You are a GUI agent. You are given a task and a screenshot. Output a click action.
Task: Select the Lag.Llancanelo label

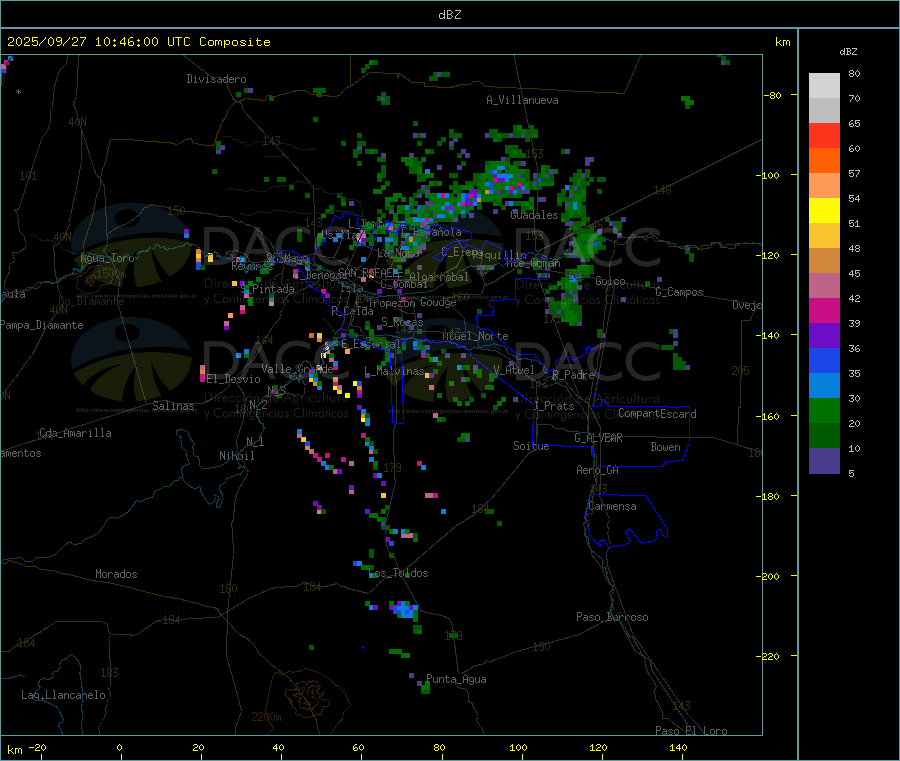click(64, 695)
